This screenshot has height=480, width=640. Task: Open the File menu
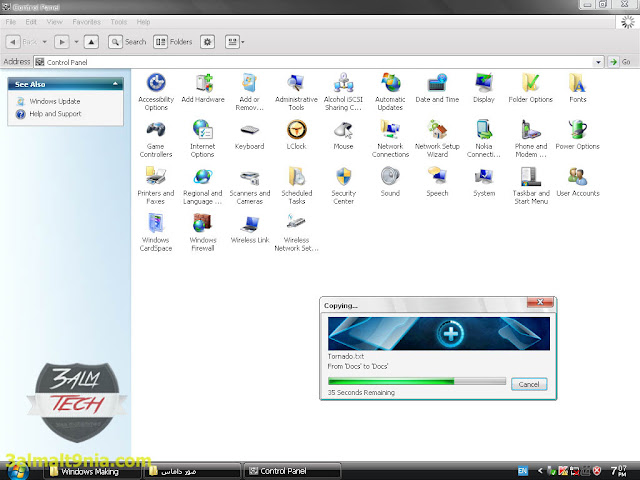click(11, 22)
